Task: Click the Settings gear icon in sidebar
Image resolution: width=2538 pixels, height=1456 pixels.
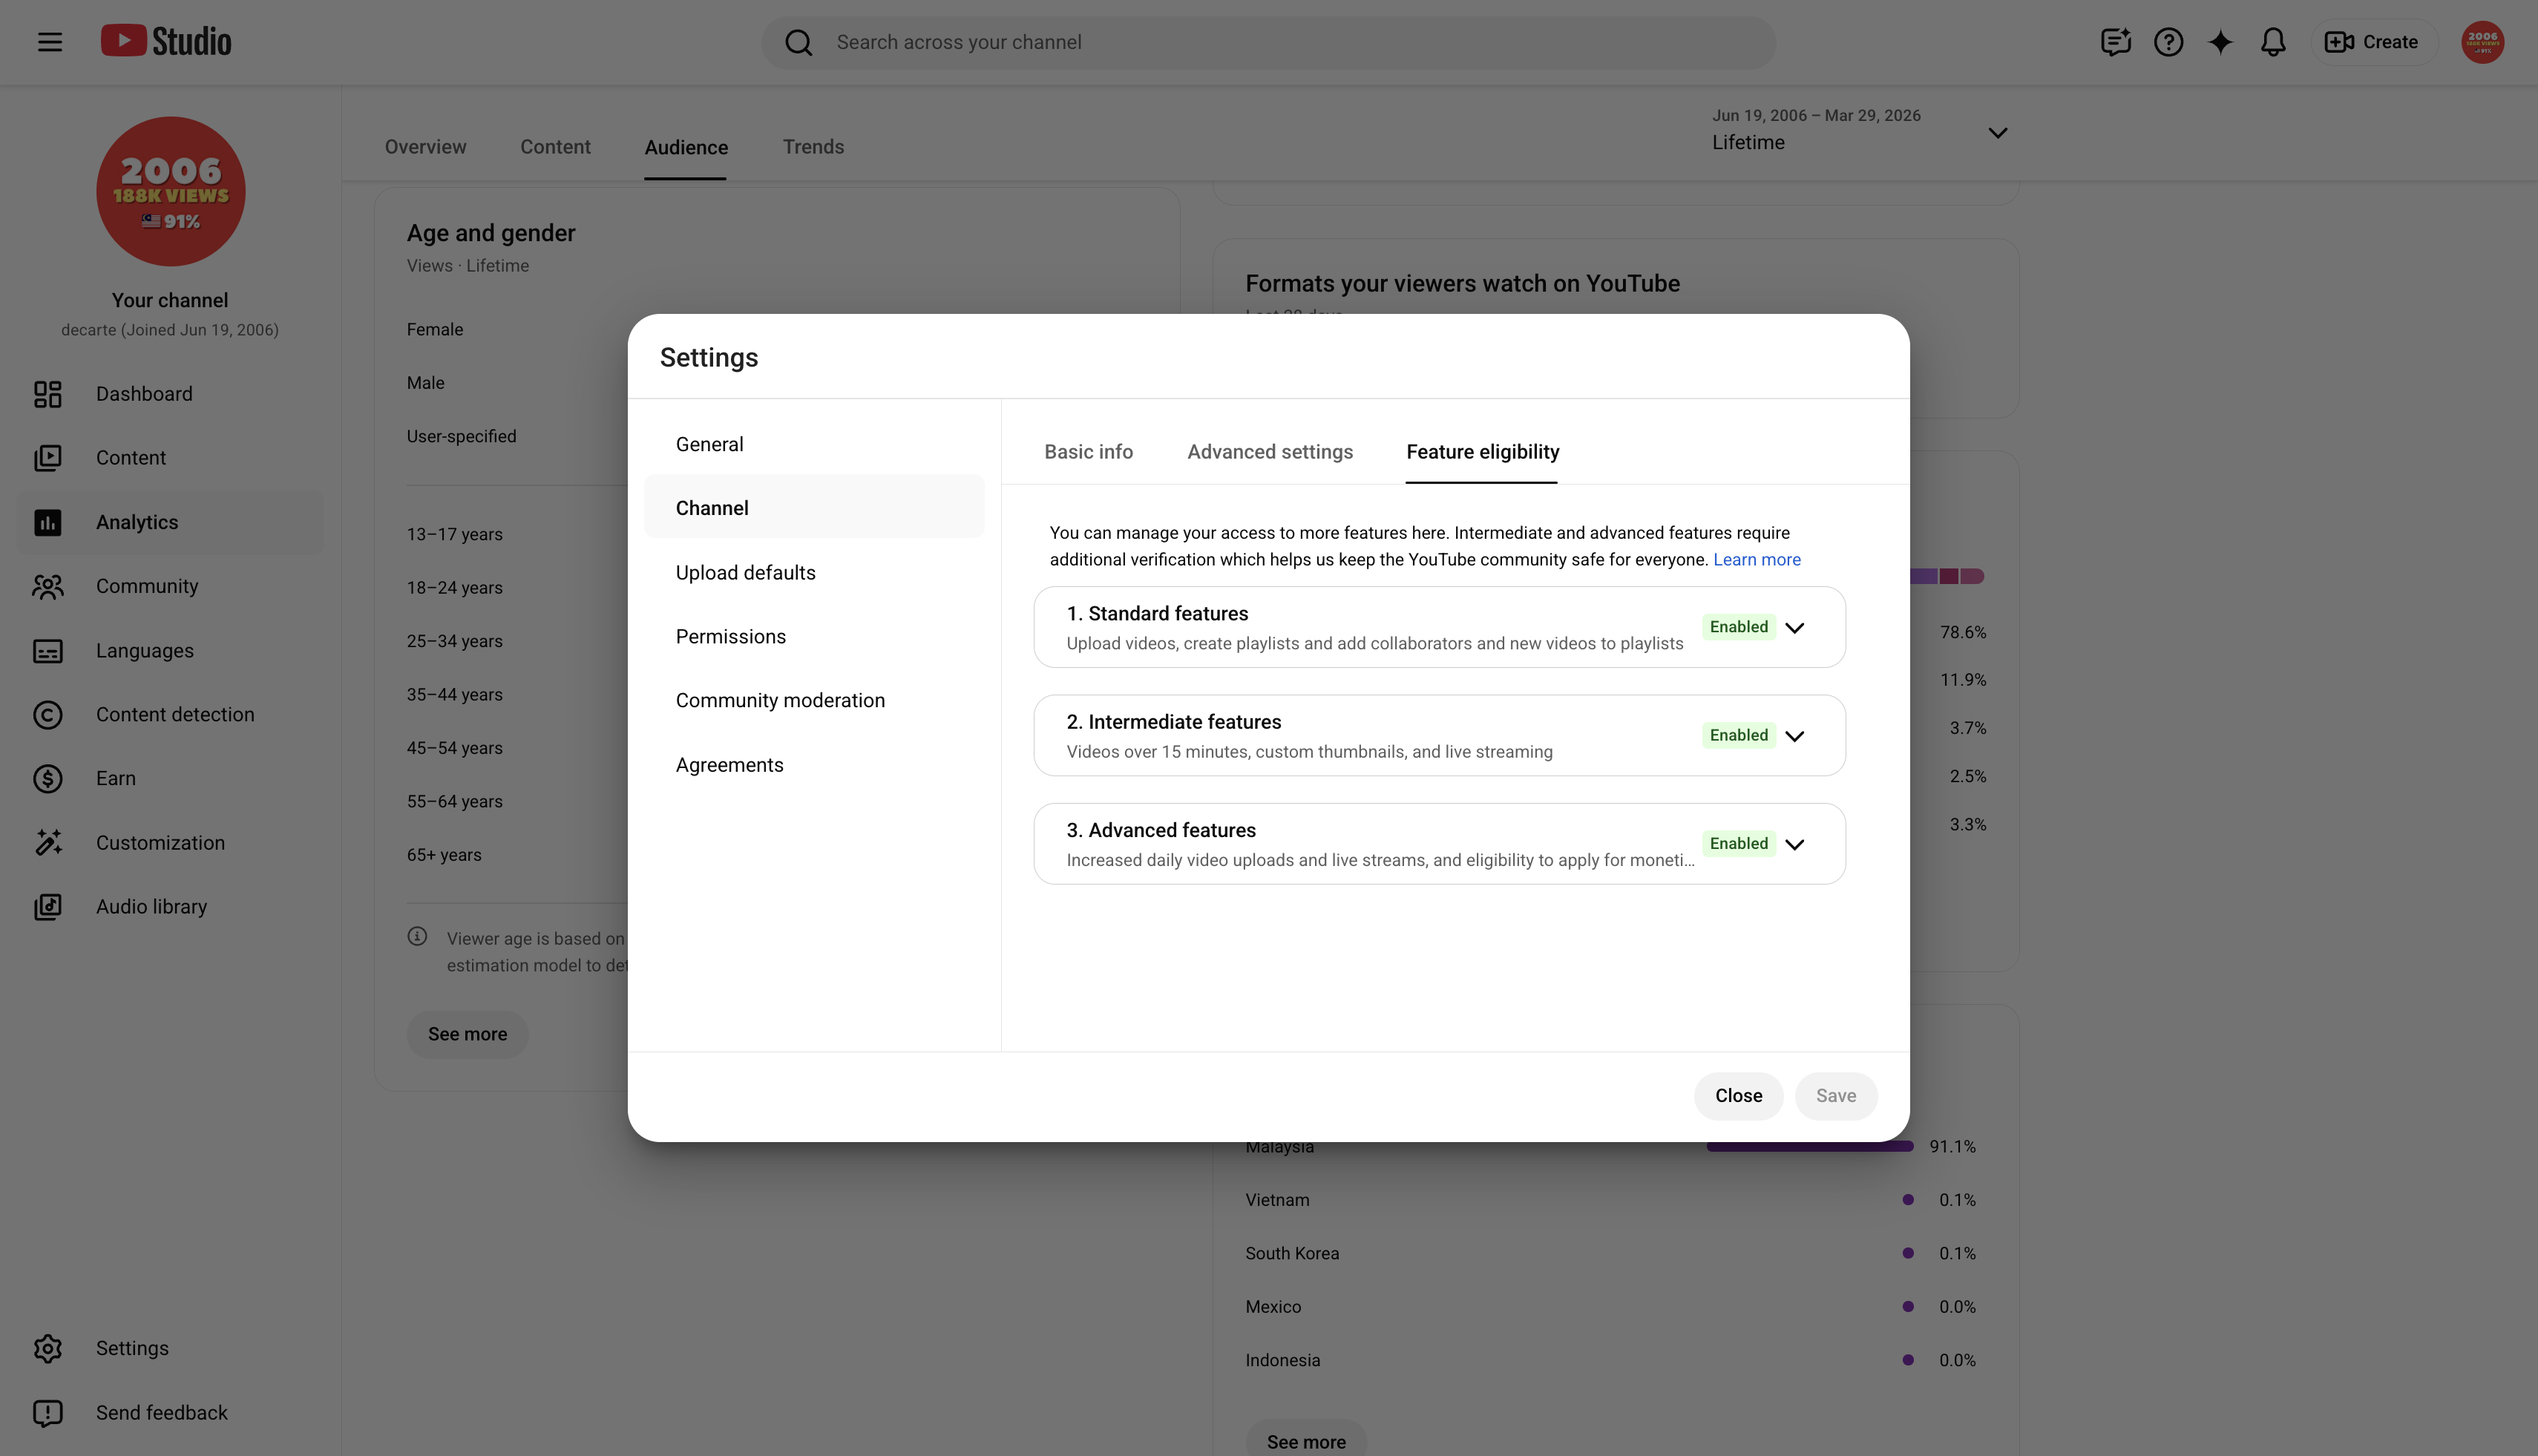Action: coord(48,1348)
